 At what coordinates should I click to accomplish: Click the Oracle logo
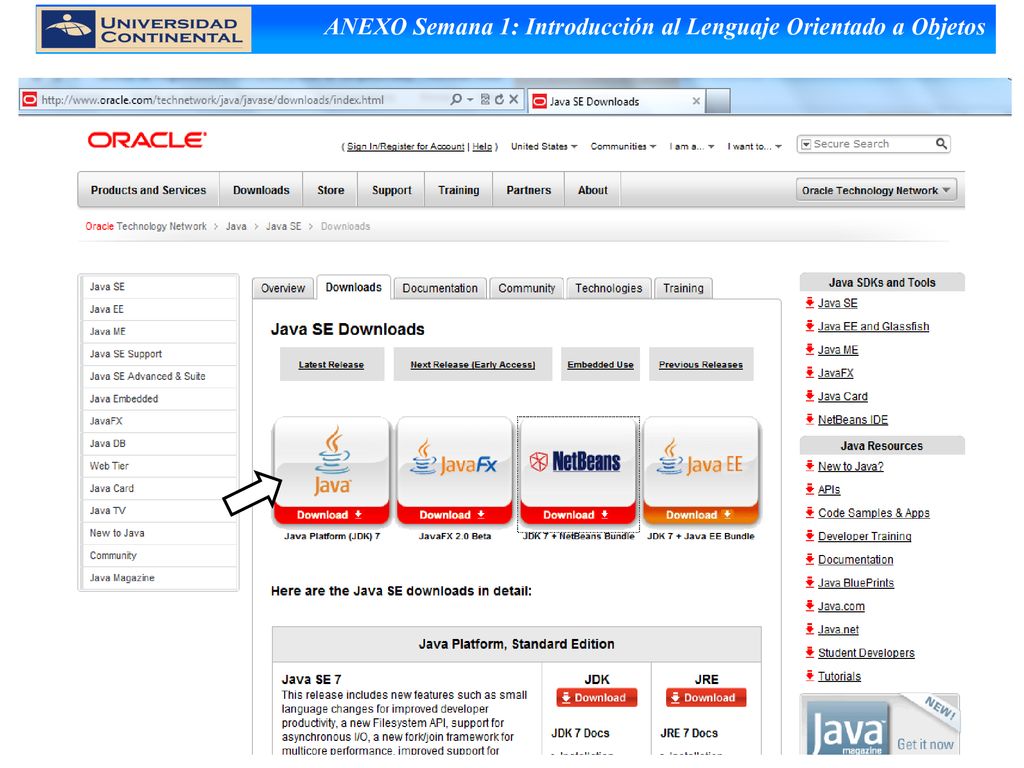pos(147,140)
